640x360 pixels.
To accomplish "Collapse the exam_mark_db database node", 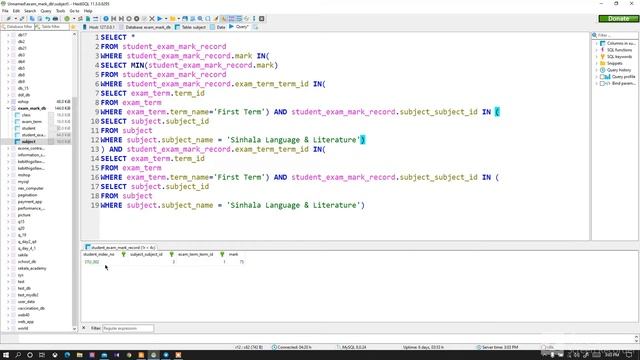I will [8, 108].
